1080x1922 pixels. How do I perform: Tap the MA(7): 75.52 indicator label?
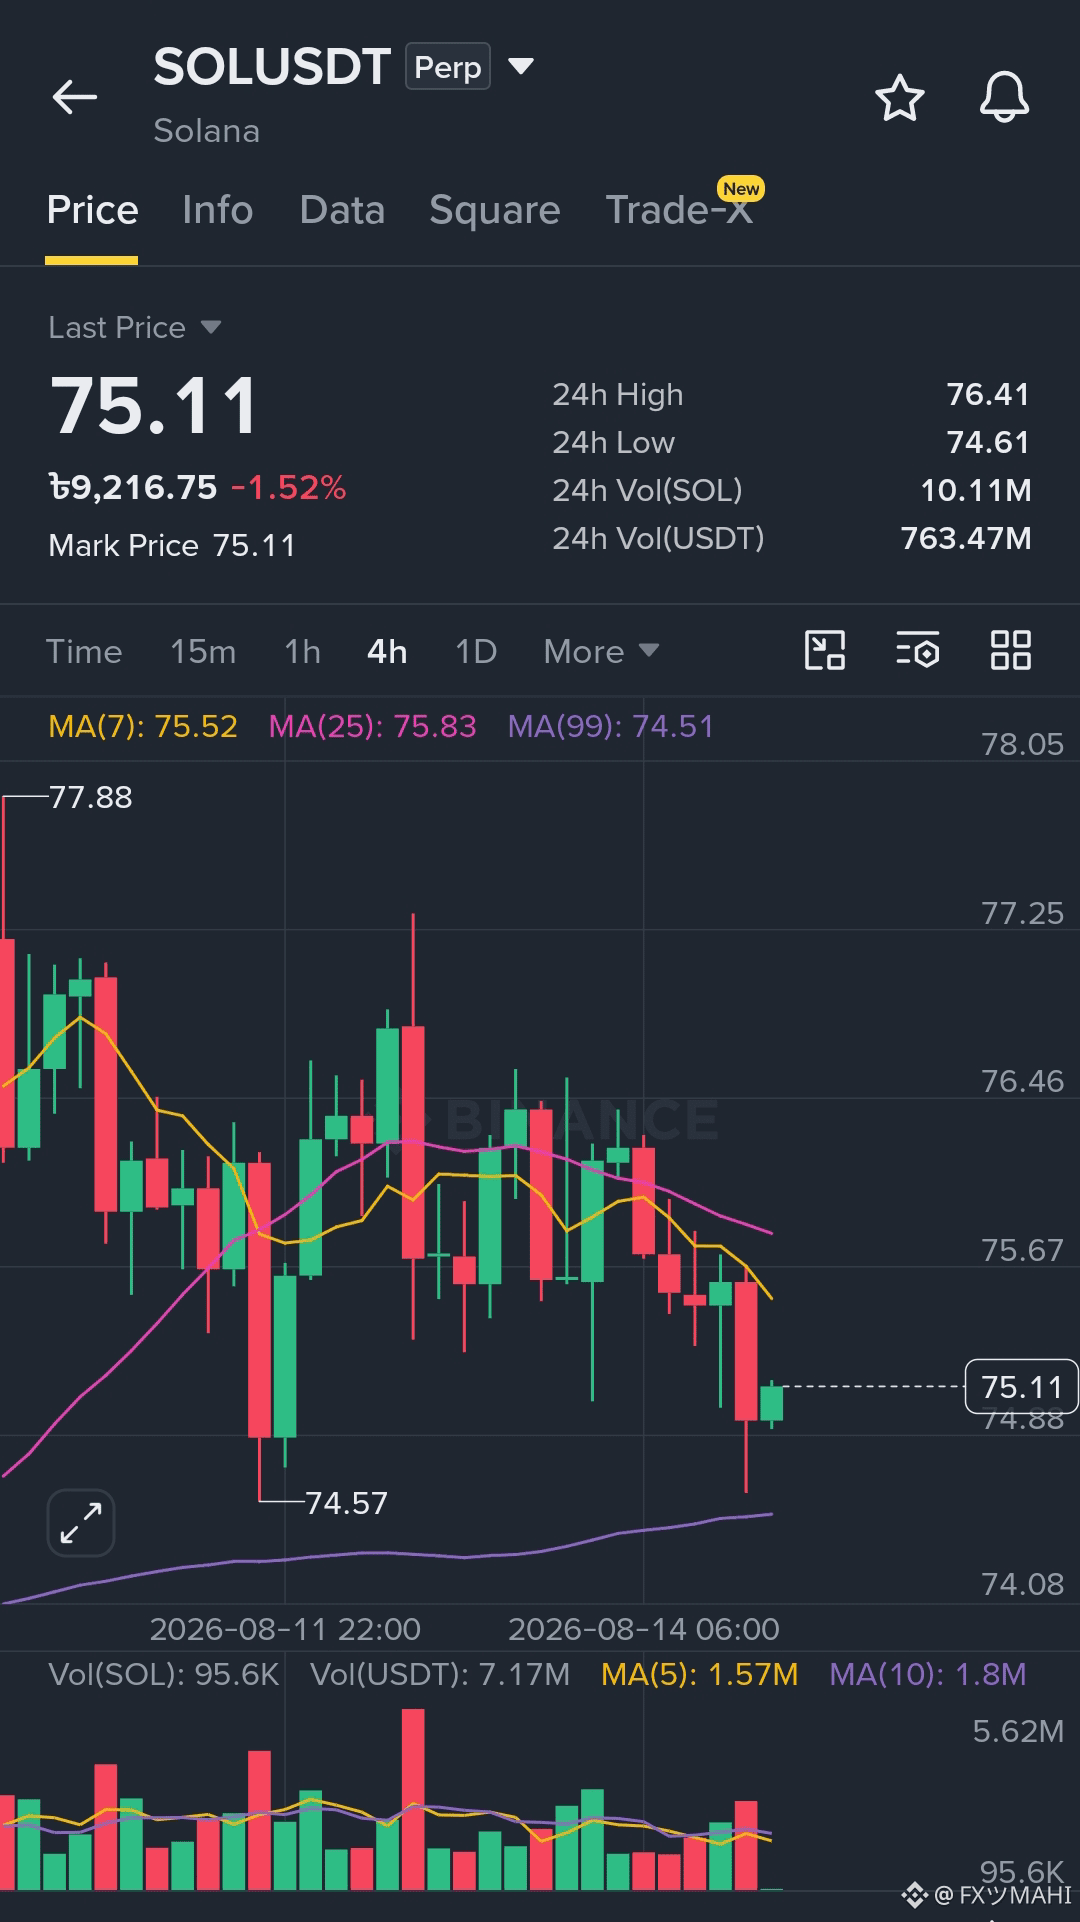pyautogui.click(x=143, y=726)
